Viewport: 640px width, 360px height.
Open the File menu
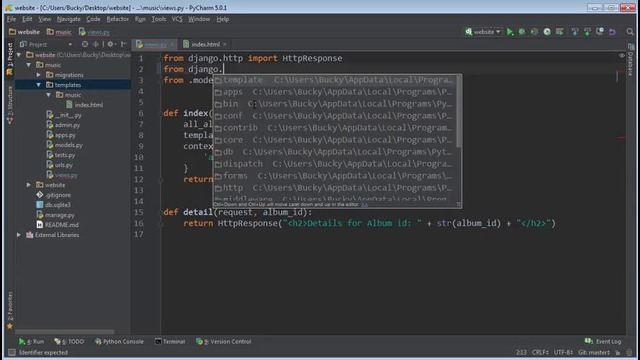11,19
